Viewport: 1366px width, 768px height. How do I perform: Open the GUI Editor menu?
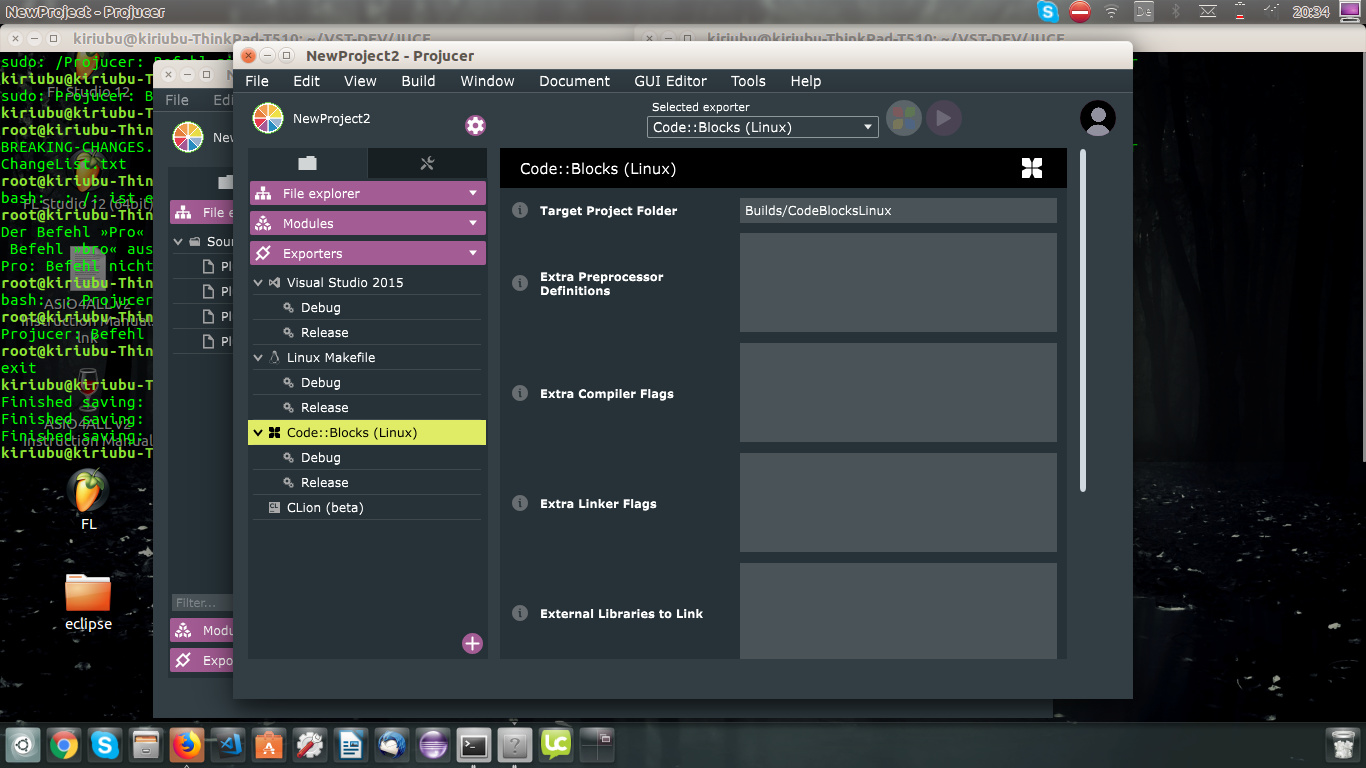[670, 81]
